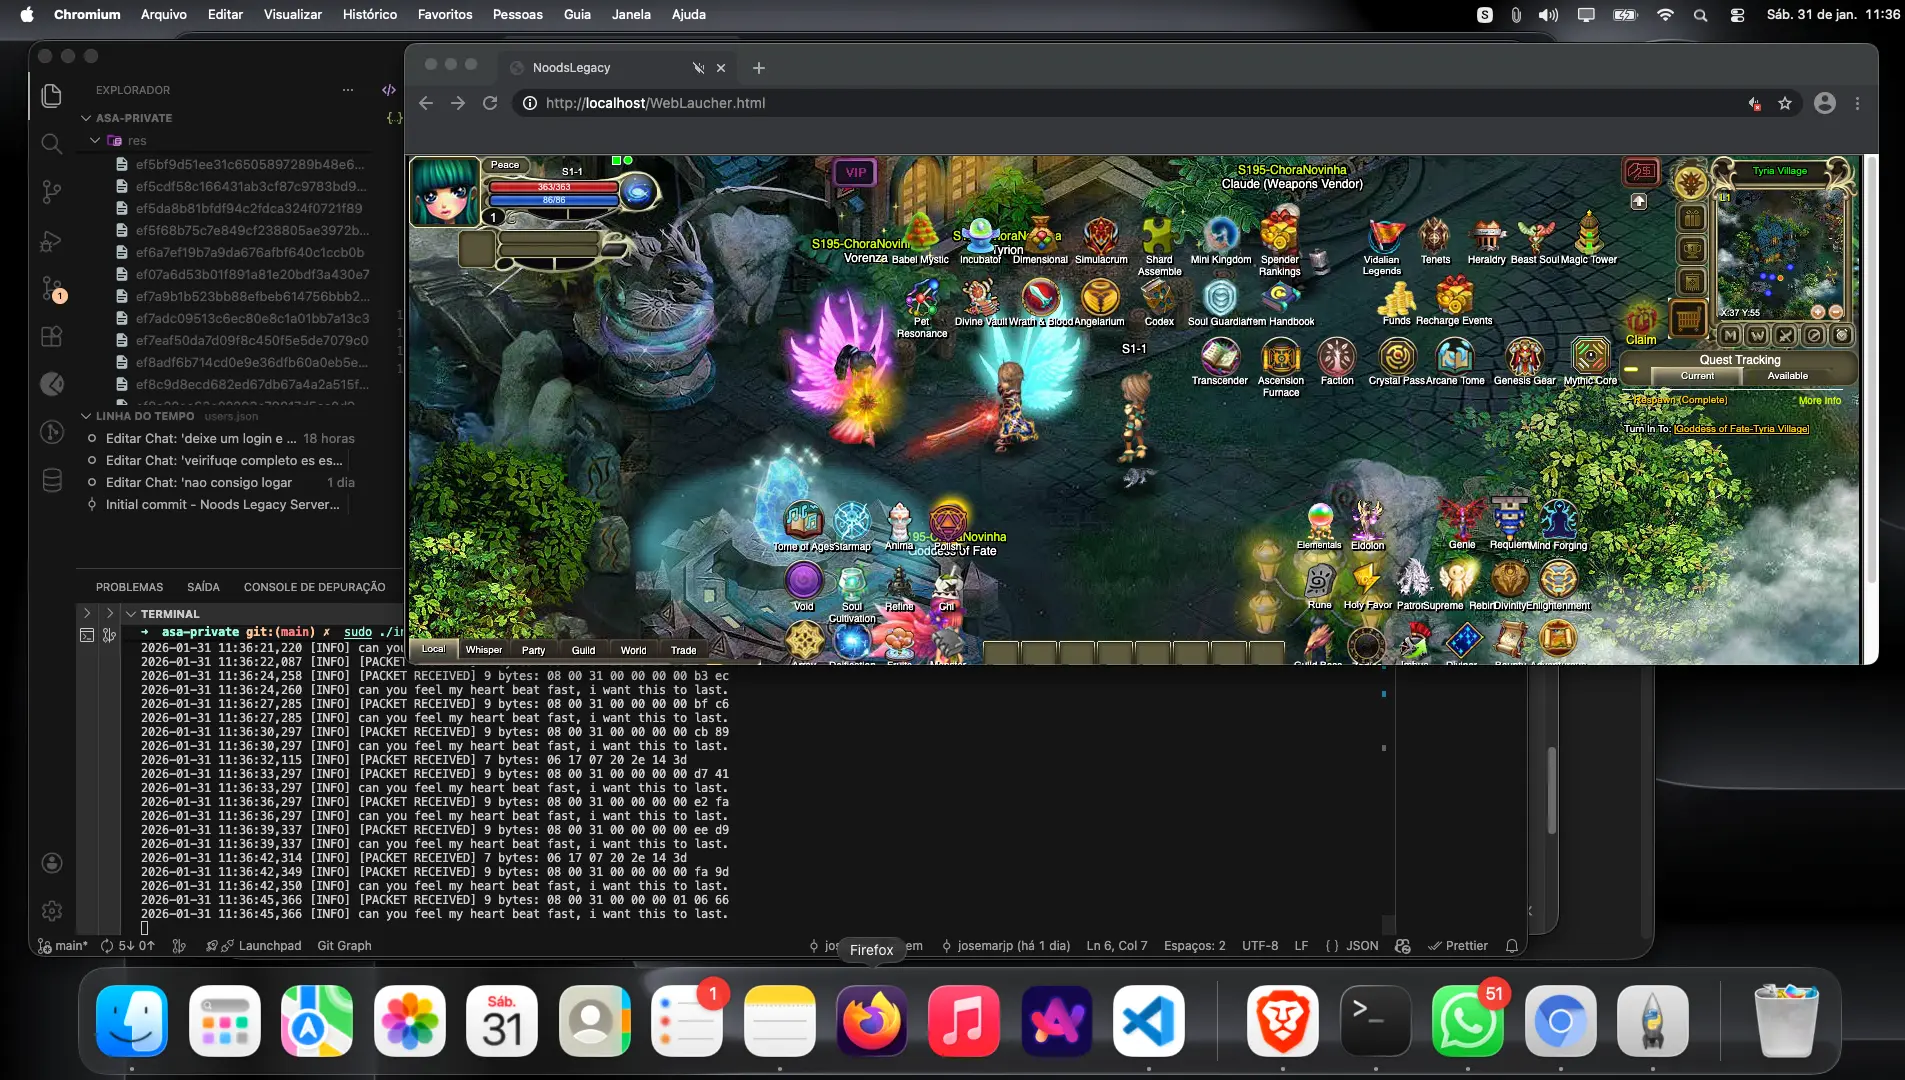Open the Transcender icon
The width and height of the screenshot is (1905, 1080).
(x=1220, y=357)
